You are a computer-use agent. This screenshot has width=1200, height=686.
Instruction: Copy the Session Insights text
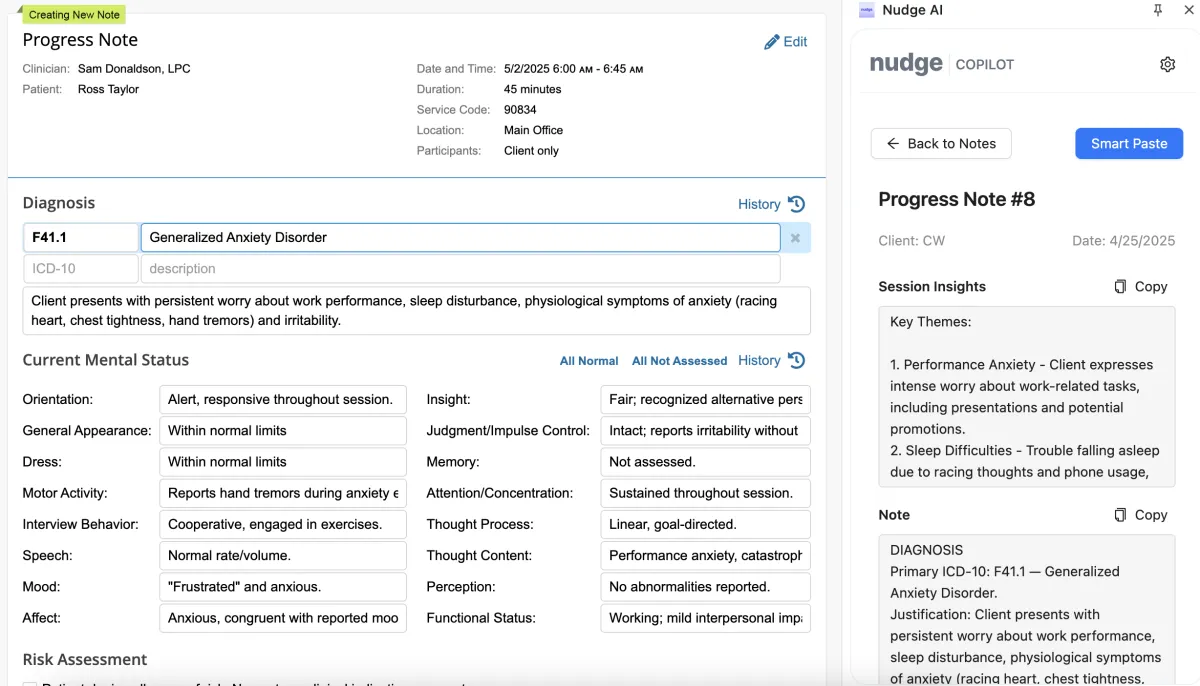pos(1141,286)
